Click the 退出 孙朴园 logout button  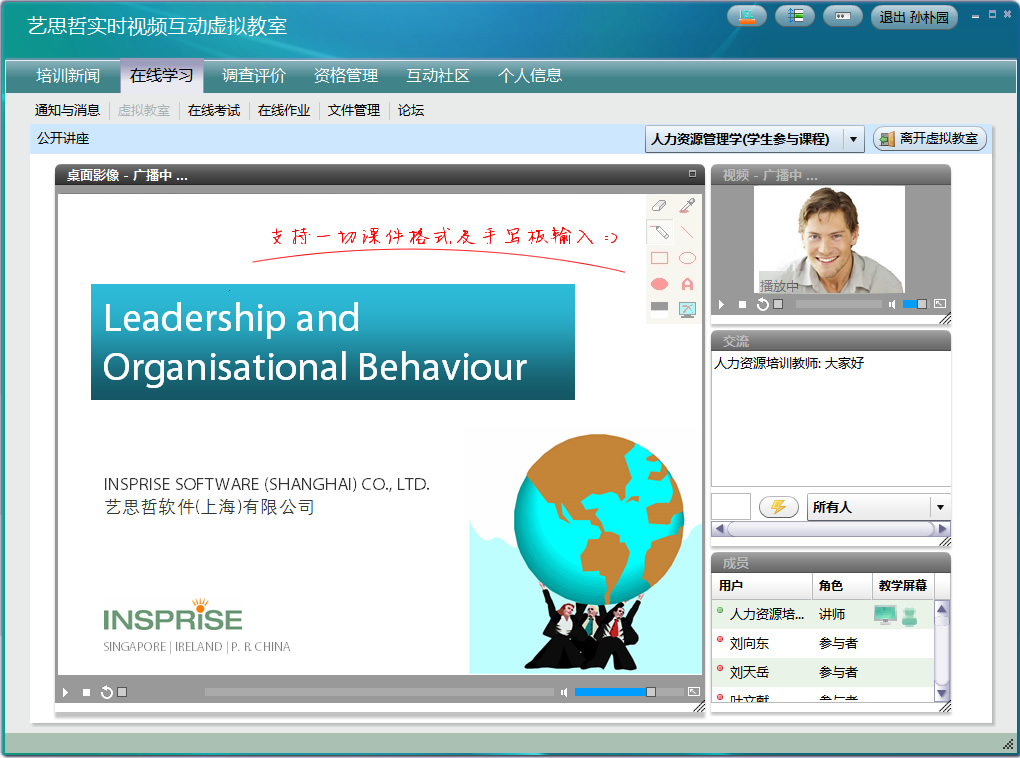pos(914,17)
